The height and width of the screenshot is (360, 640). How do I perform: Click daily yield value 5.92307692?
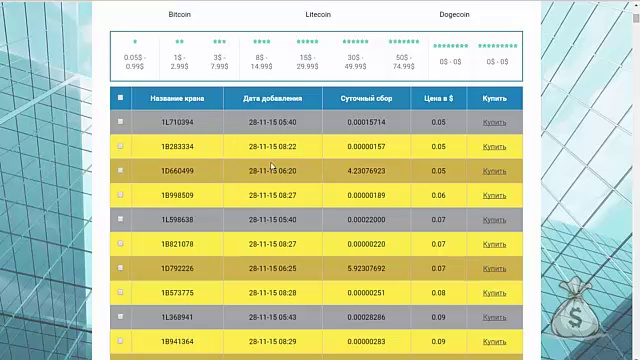pyautogui.click(x=366, y=269)
